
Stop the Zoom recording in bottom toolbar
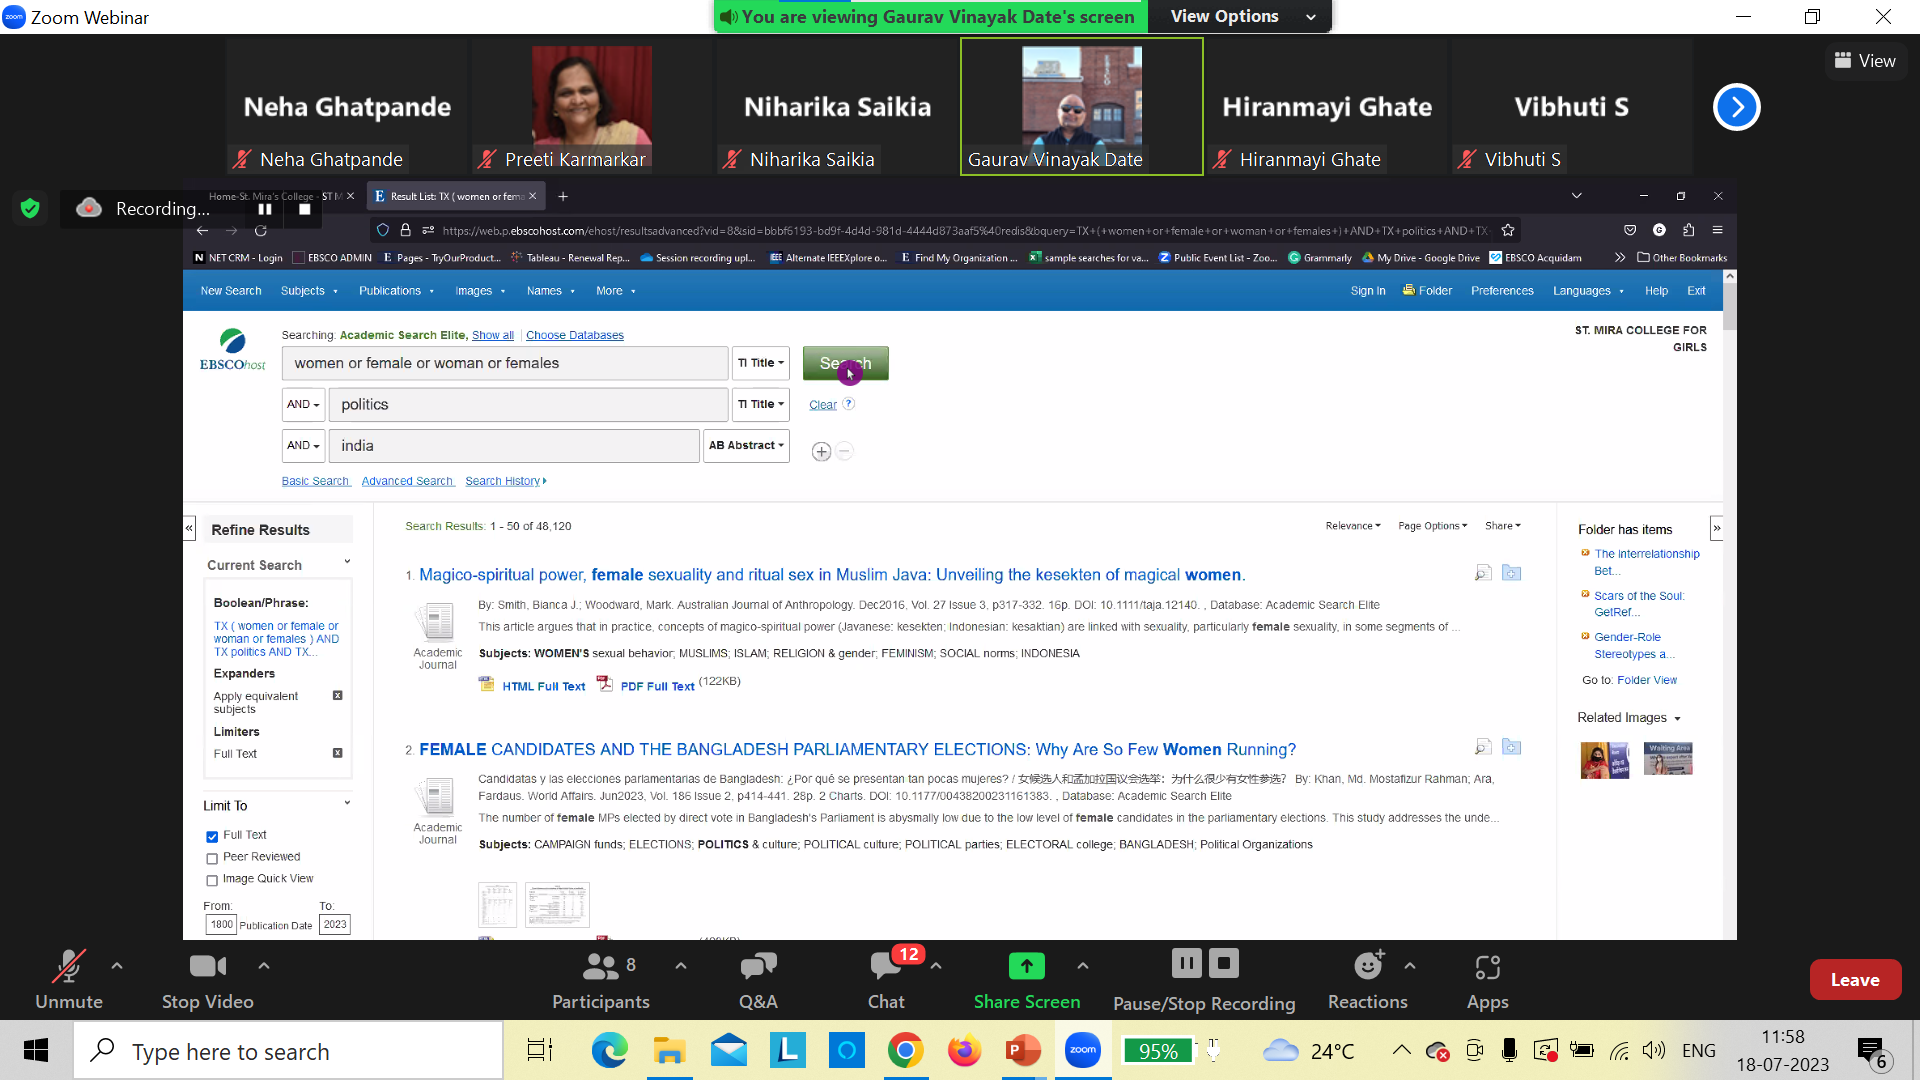1224,963
